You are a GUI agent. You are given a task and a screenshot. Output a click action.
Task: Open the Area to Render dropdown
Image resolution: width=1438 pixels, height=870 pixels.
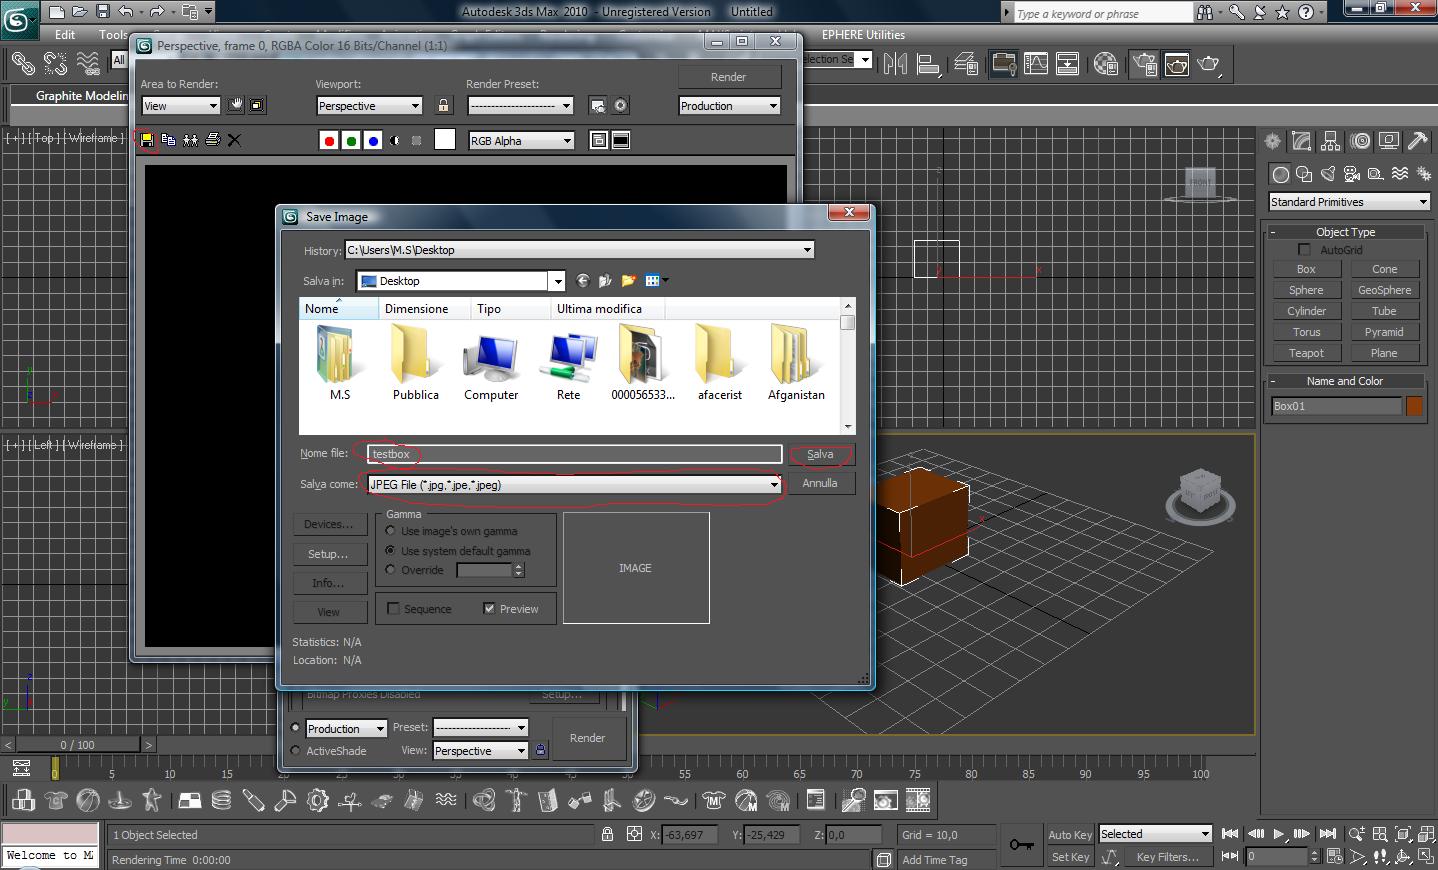pos(181,106)
